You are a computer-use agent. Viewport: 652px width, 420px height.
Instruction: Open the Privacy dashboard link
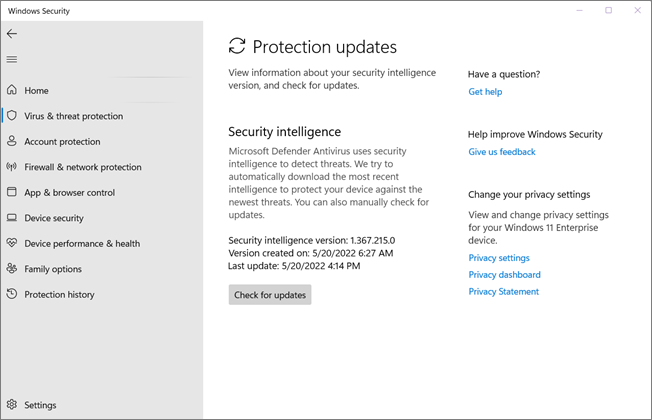click(504, 275)
